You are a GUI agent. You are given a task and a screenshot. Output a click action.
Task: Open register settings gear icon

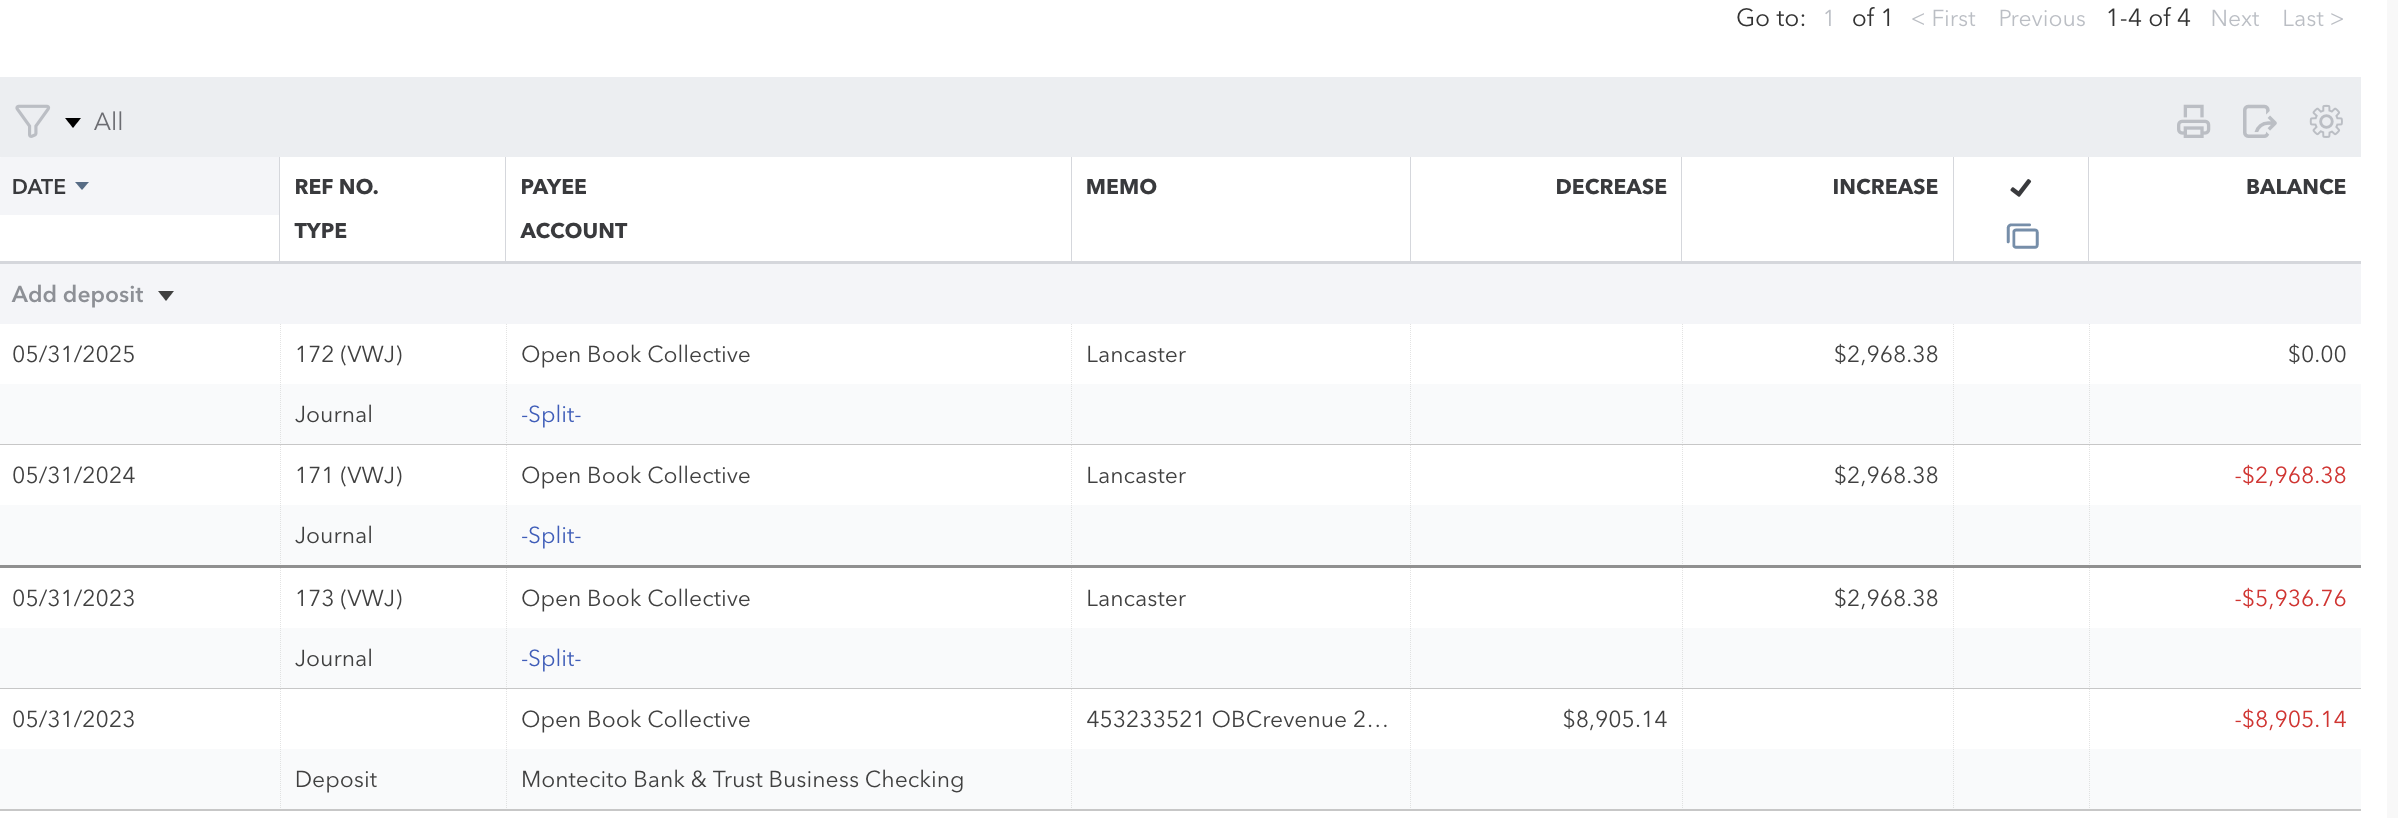[2325, 122]
